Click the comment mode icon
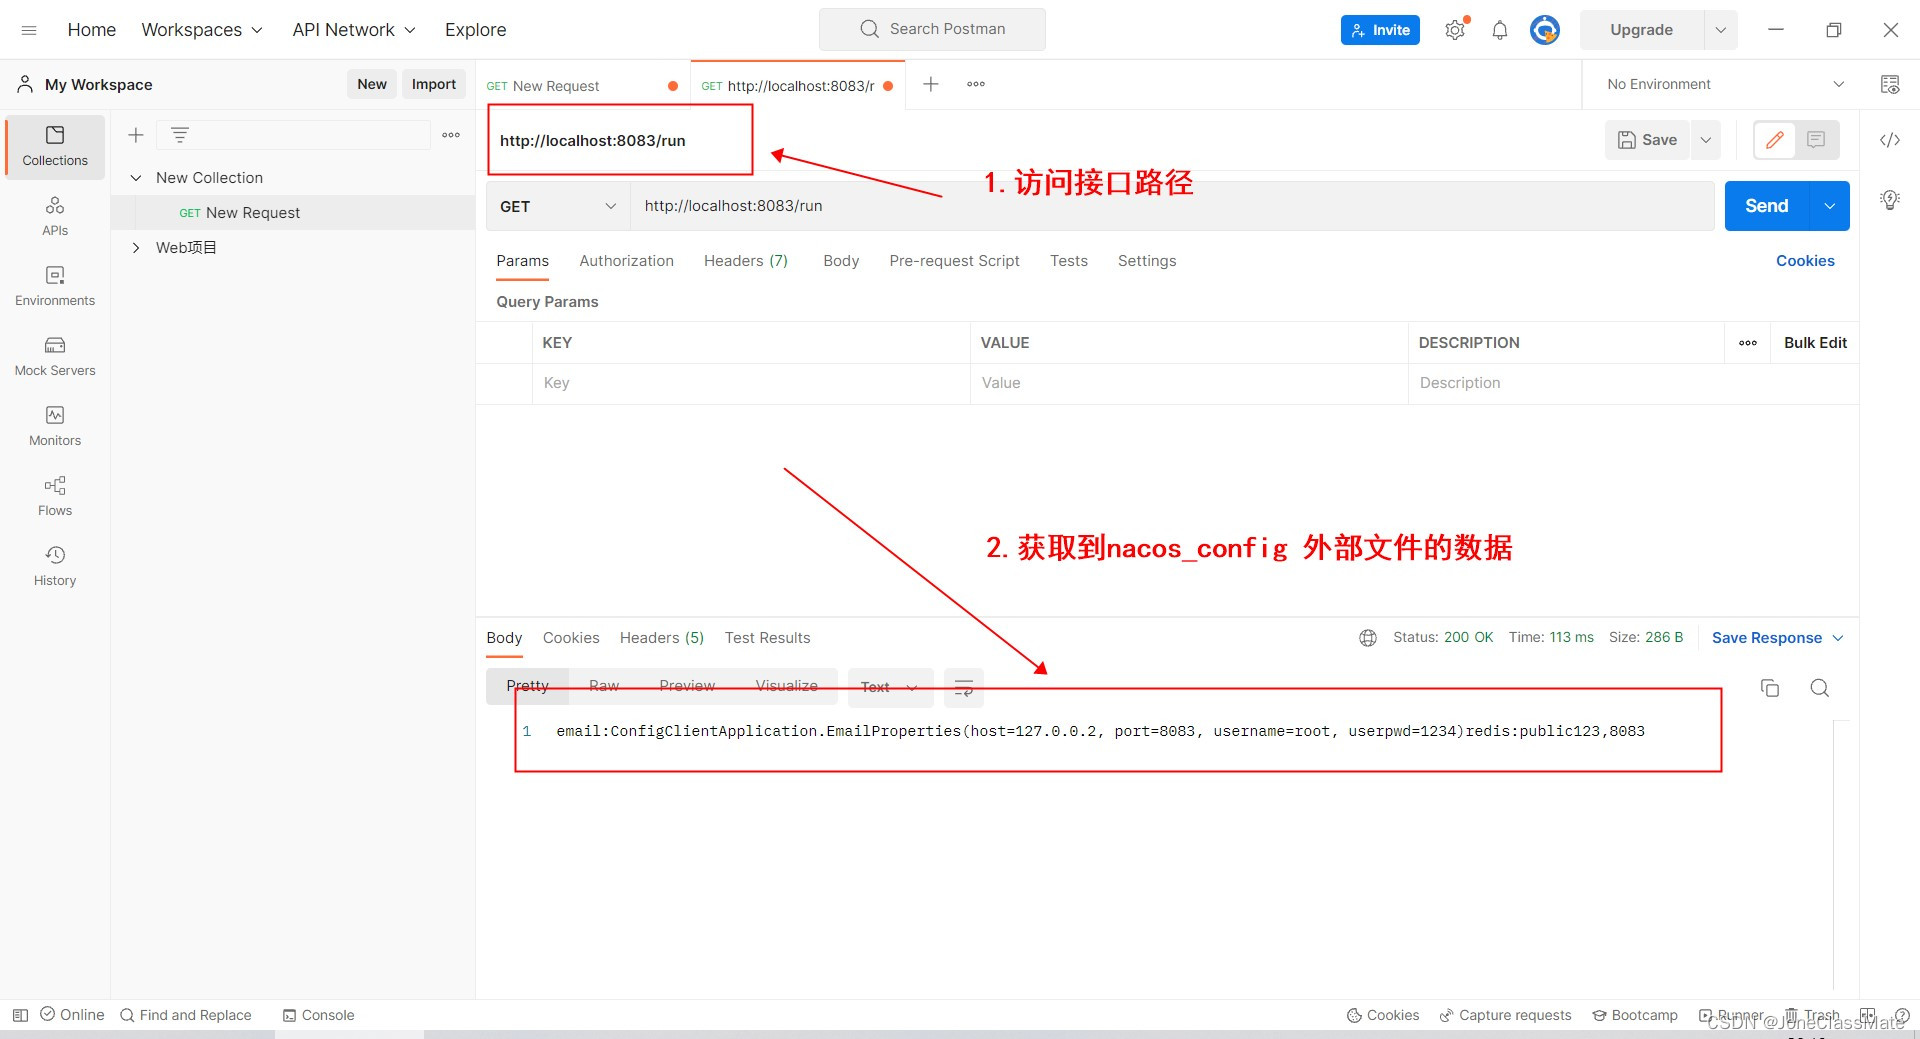This screenshot has height=1039, width=1920. pos(1816,140)
